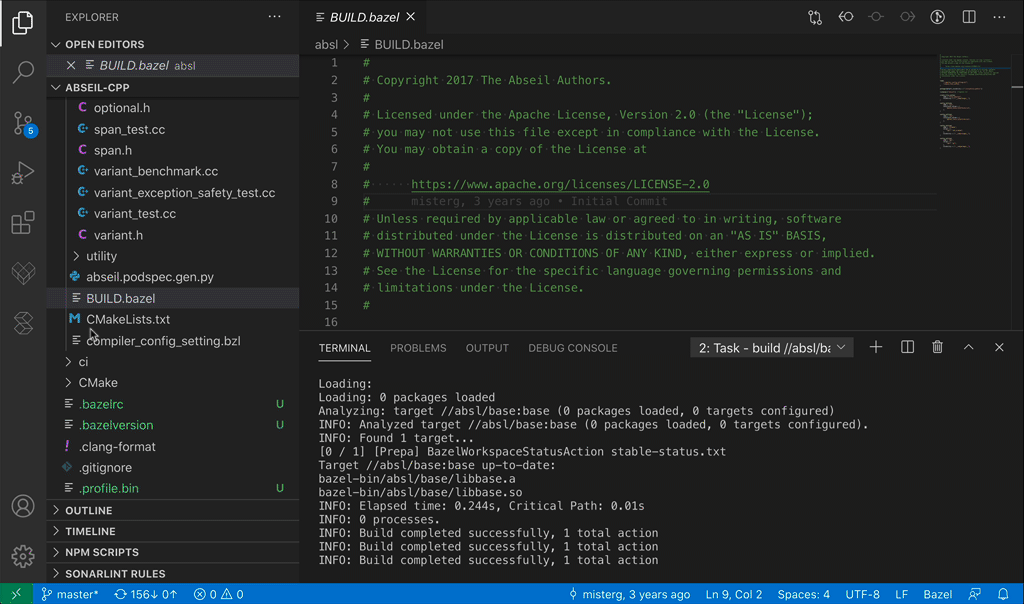This screenshot has width=1024, height=604.
Task: Open CMakeLists.txt file
Action: (x=128, y=319)
